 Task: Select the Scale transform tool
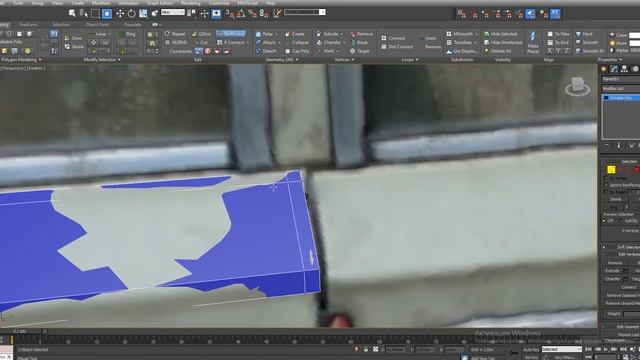click(143, 13)
